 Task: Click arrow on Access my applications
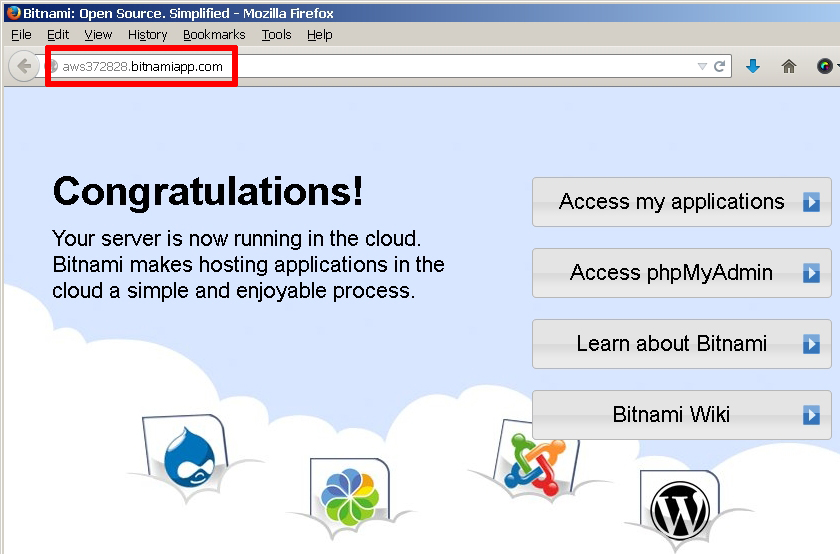pos(811,203)
